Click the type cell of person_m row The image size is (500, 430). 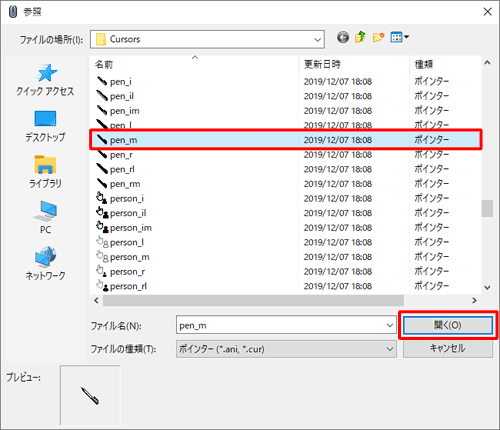point(432,257)
